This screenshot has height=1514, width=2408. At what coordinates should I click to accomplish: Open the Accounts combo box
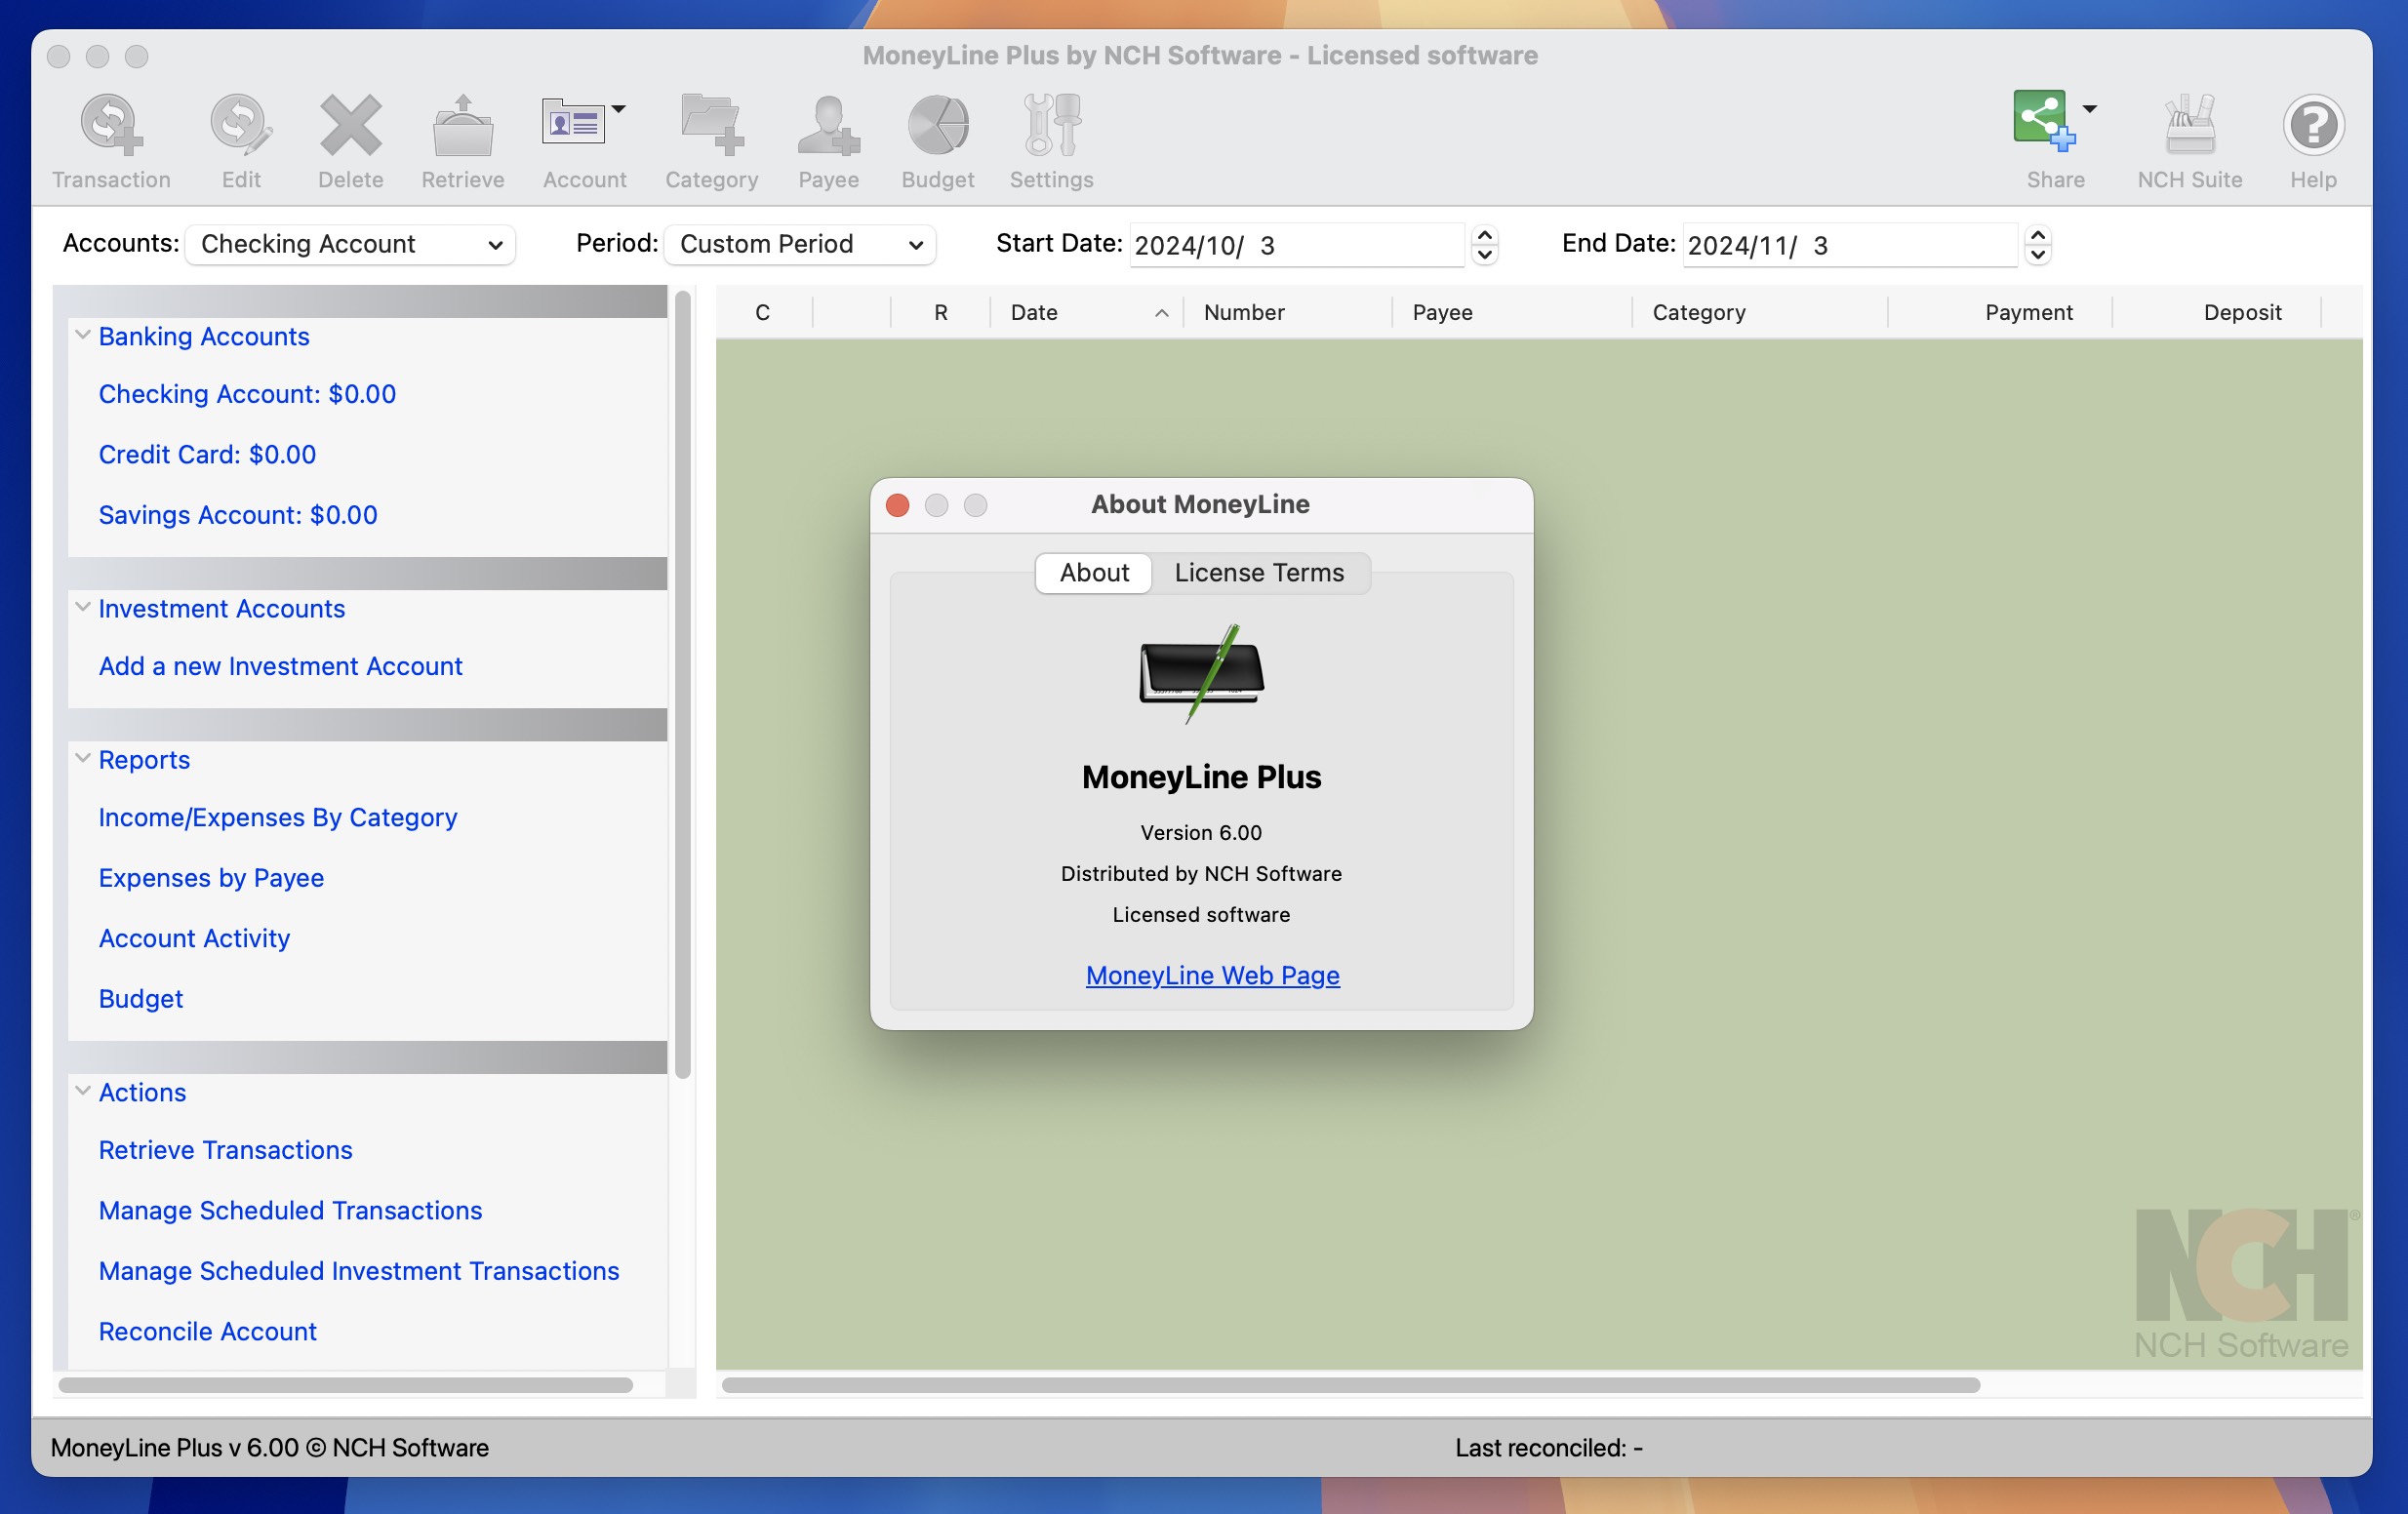[x=350, y=244]
